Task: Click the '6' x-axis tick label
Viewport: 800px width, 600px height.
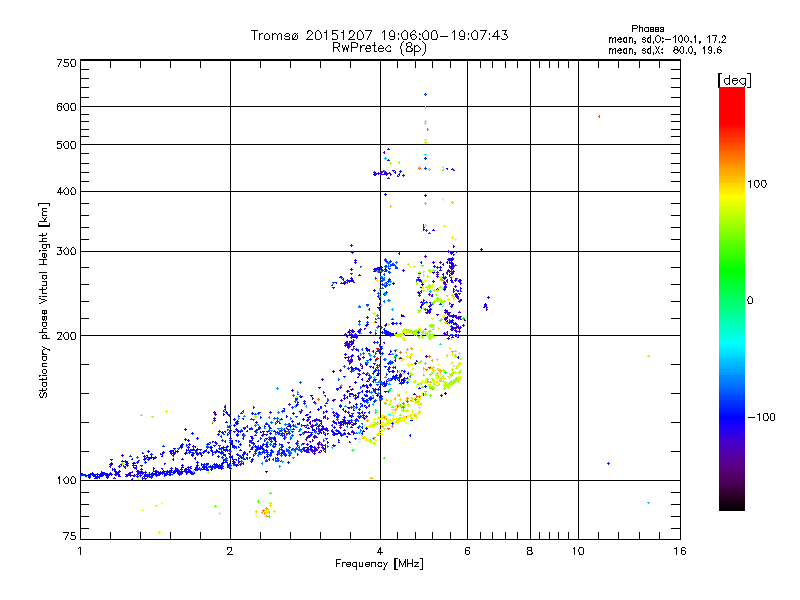Action: coord(467,551)
